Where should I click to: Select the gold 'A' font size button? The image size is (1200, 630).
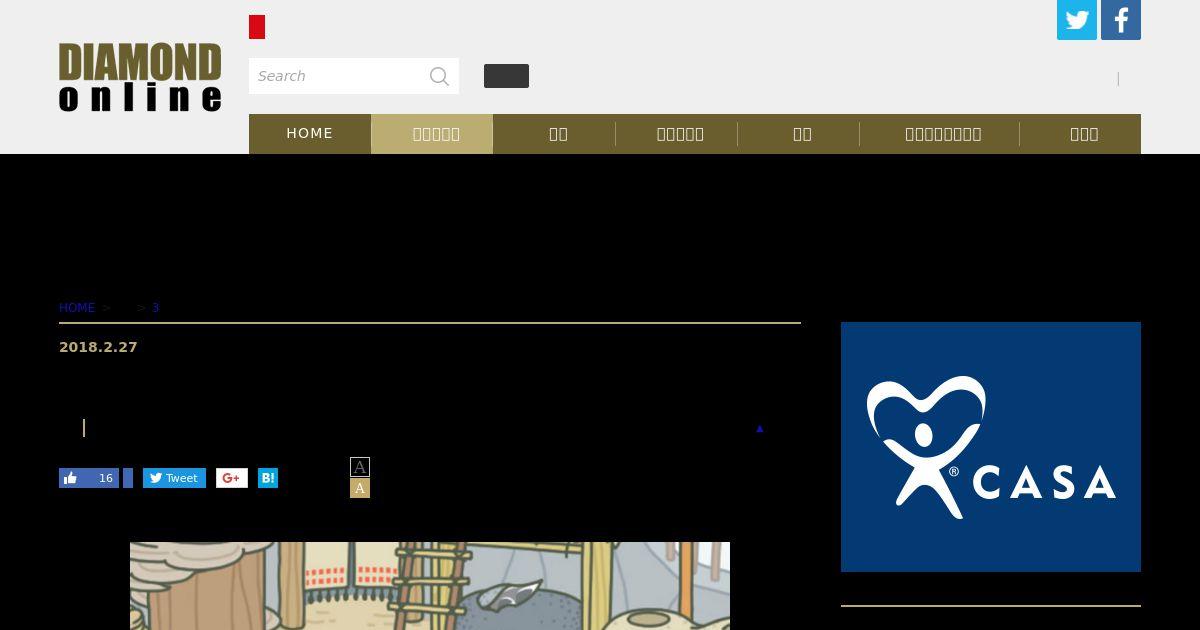pos(360,488)
